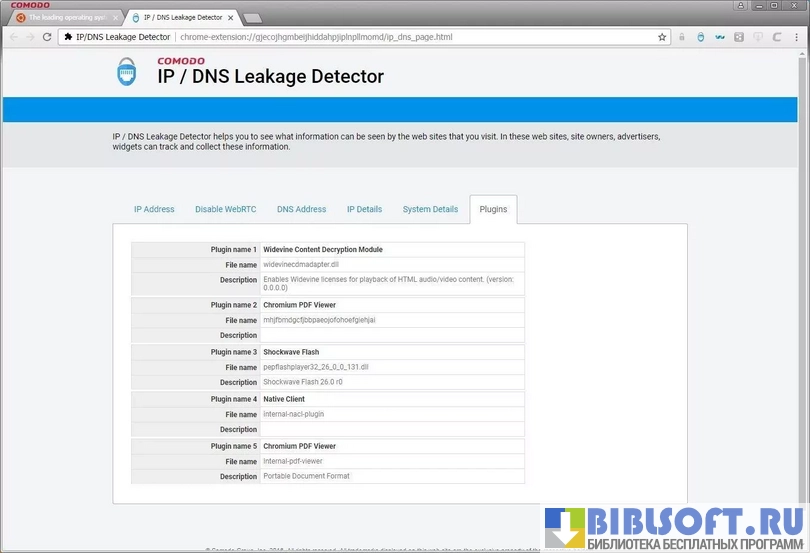The width and height of the screenshot is (810, 553).
Task: Select the Plugins tab
Action: [x=493, y=209]
